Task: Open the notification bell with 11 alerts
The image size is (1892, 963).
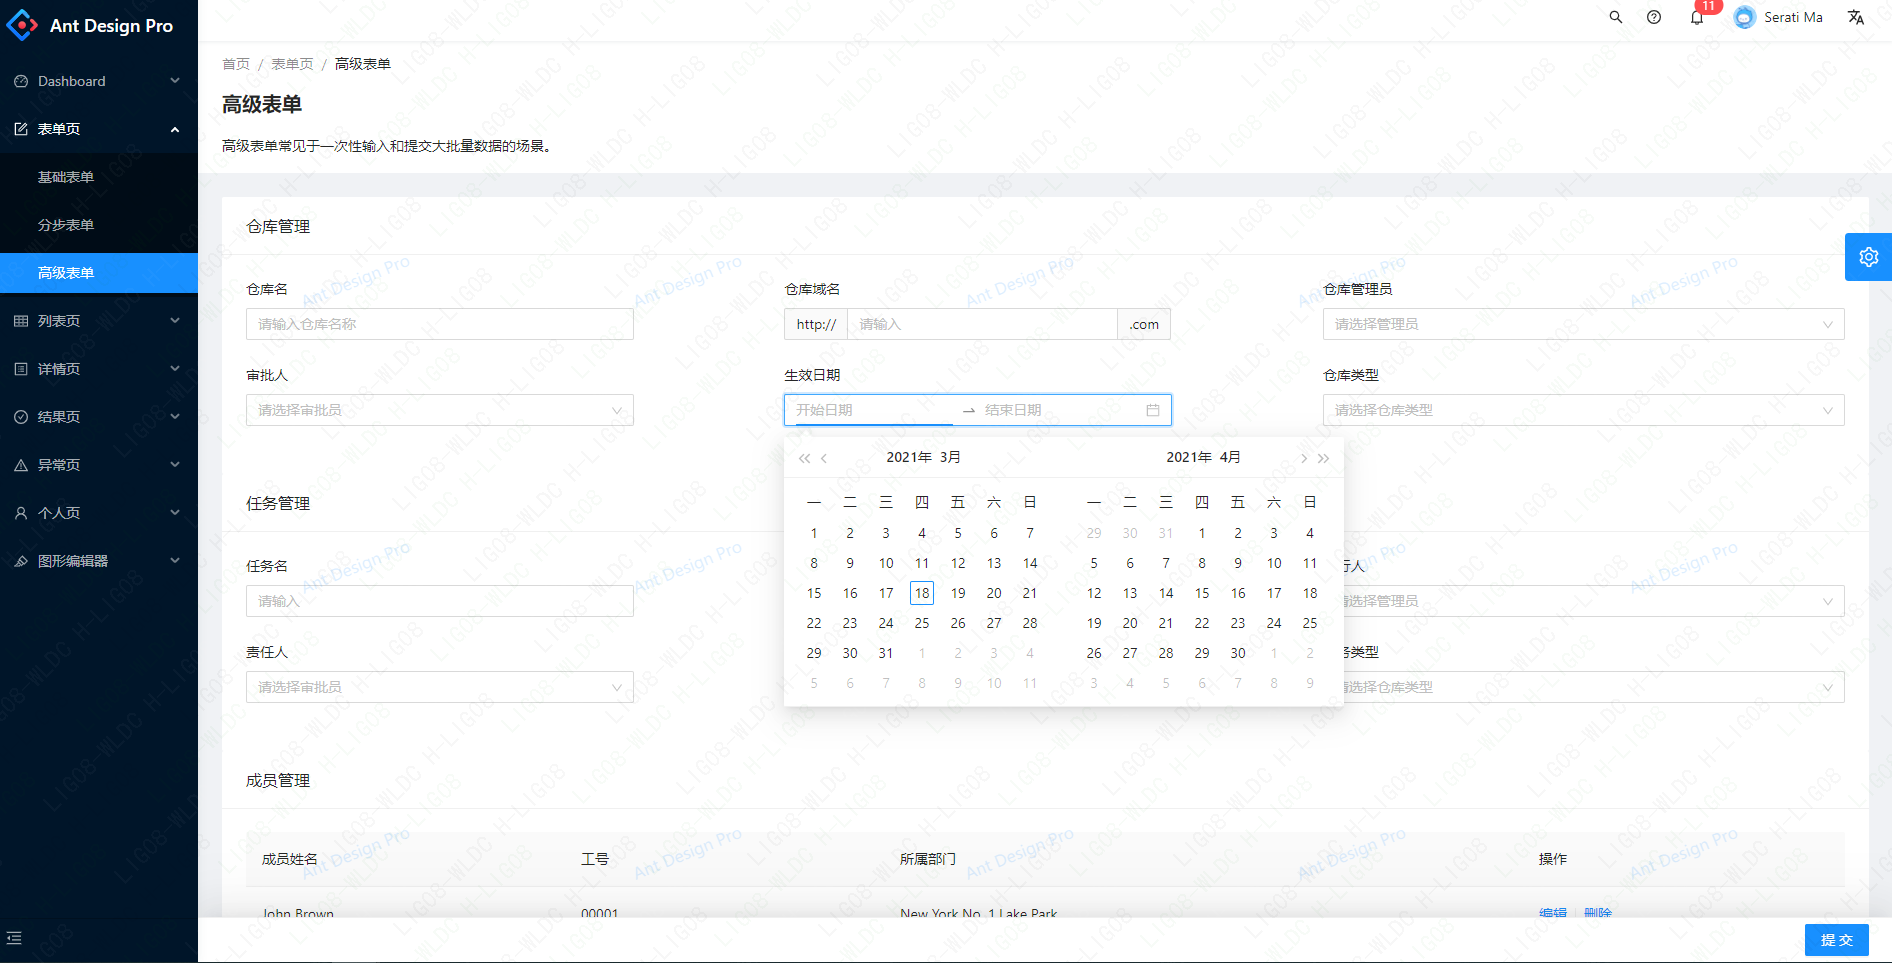Action: (x=1696, y=17)
